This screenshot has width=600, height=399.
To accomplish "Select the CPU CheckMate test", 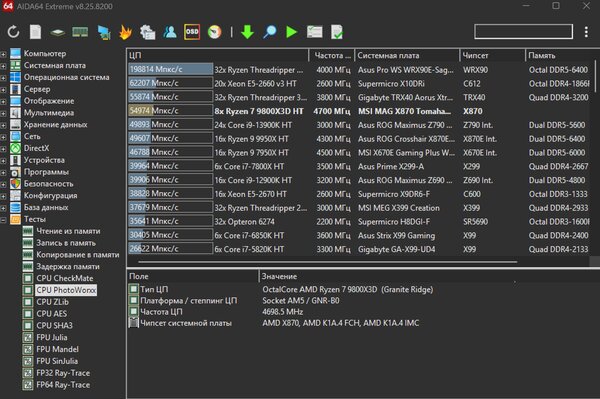I will coord(65,278).
